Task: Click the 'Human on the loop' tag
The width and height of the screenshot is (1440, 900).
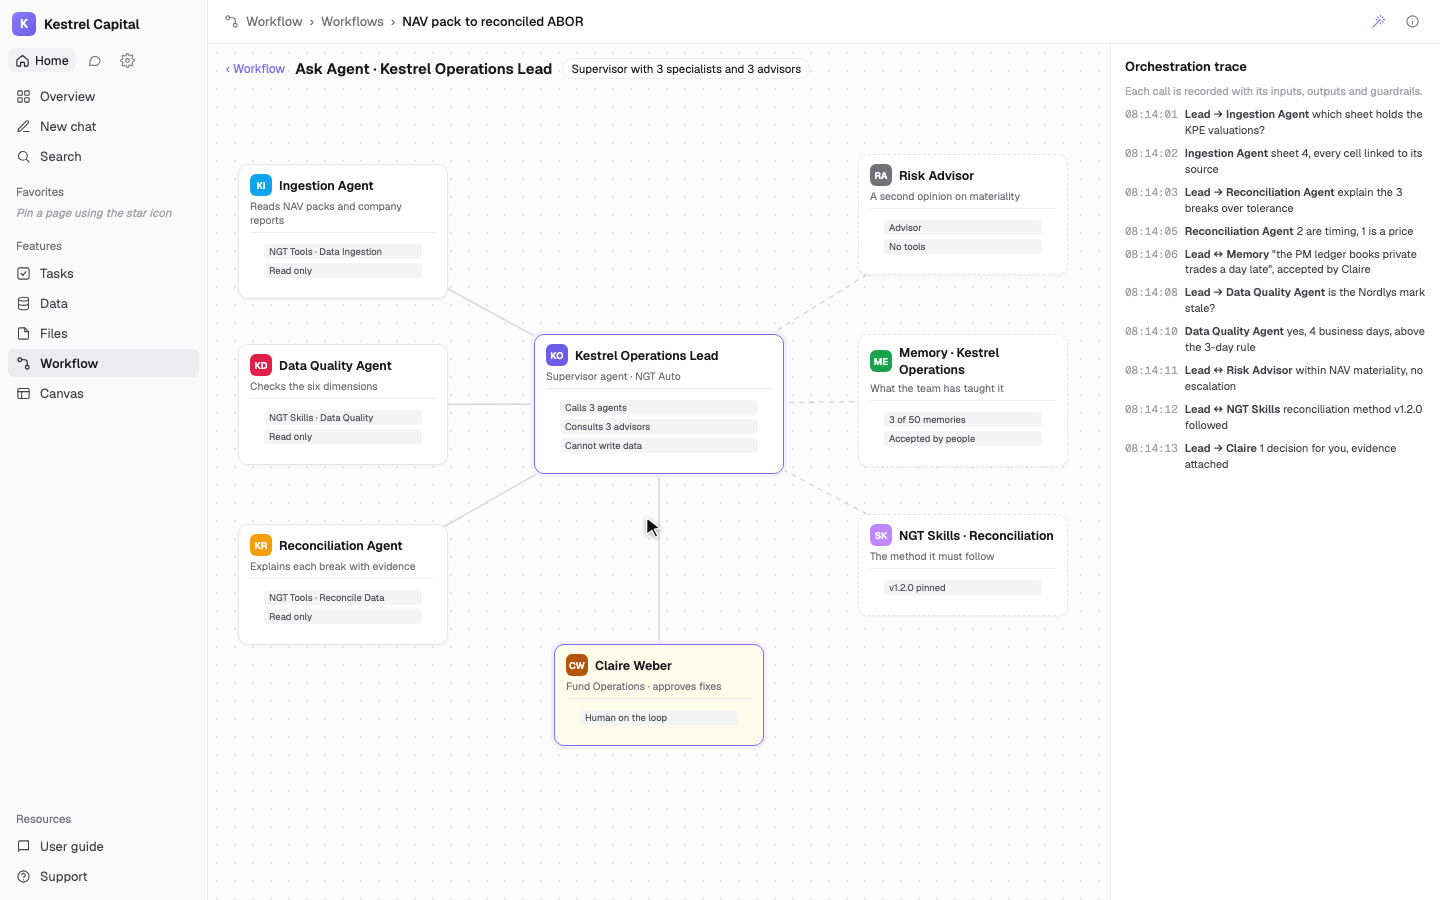Action: pos(659,718)
